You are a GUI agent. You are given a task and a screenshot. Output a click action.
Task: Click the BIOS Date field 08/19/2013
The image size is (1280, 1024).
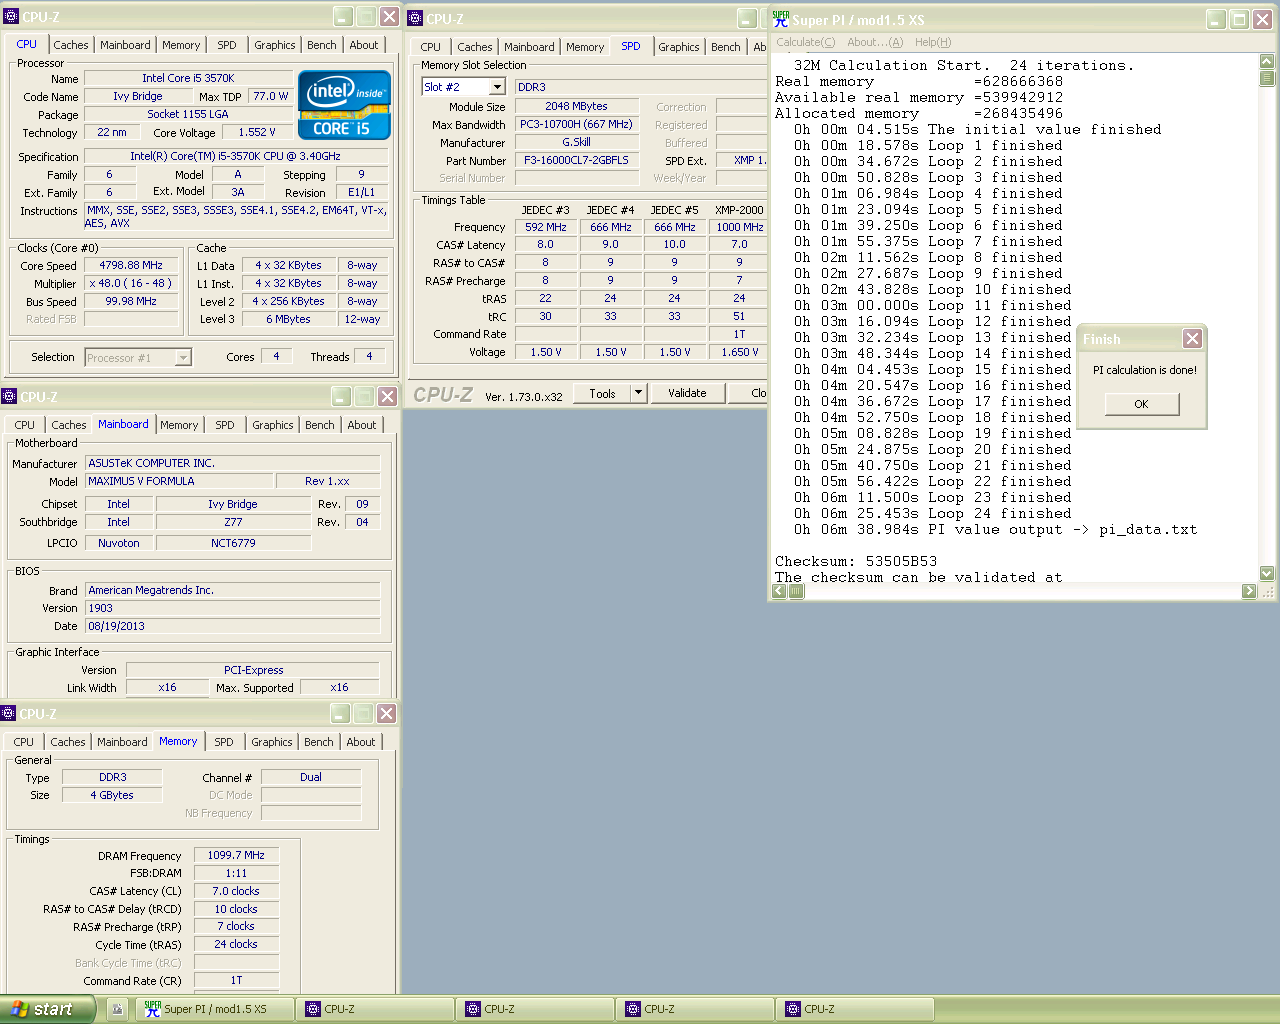click(x=232, y=626)
